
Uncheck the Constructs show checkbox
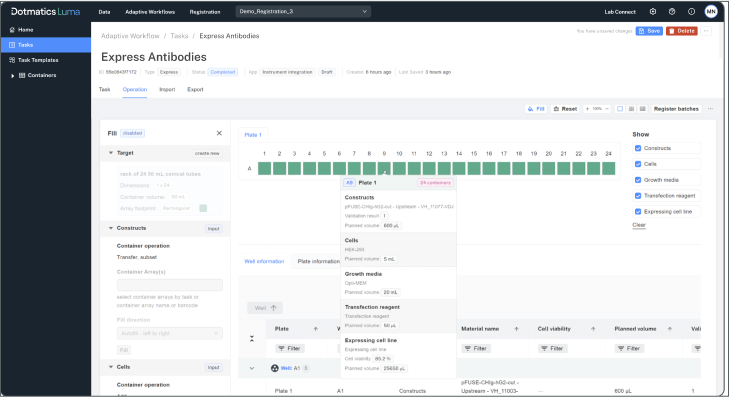(x=638, y=148)
